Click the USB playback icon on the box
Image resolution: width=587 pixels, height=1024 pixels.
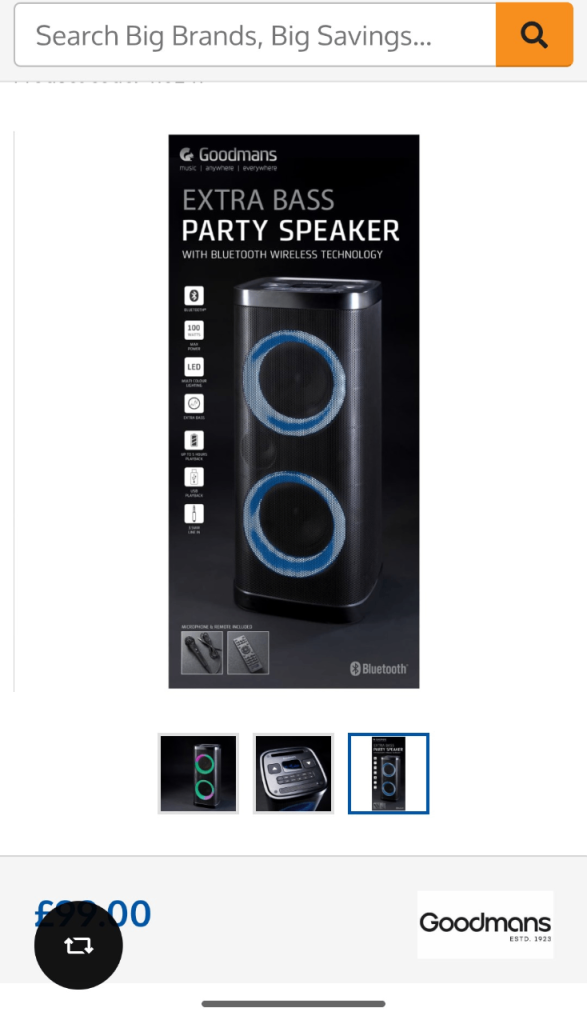pos(194,476)
